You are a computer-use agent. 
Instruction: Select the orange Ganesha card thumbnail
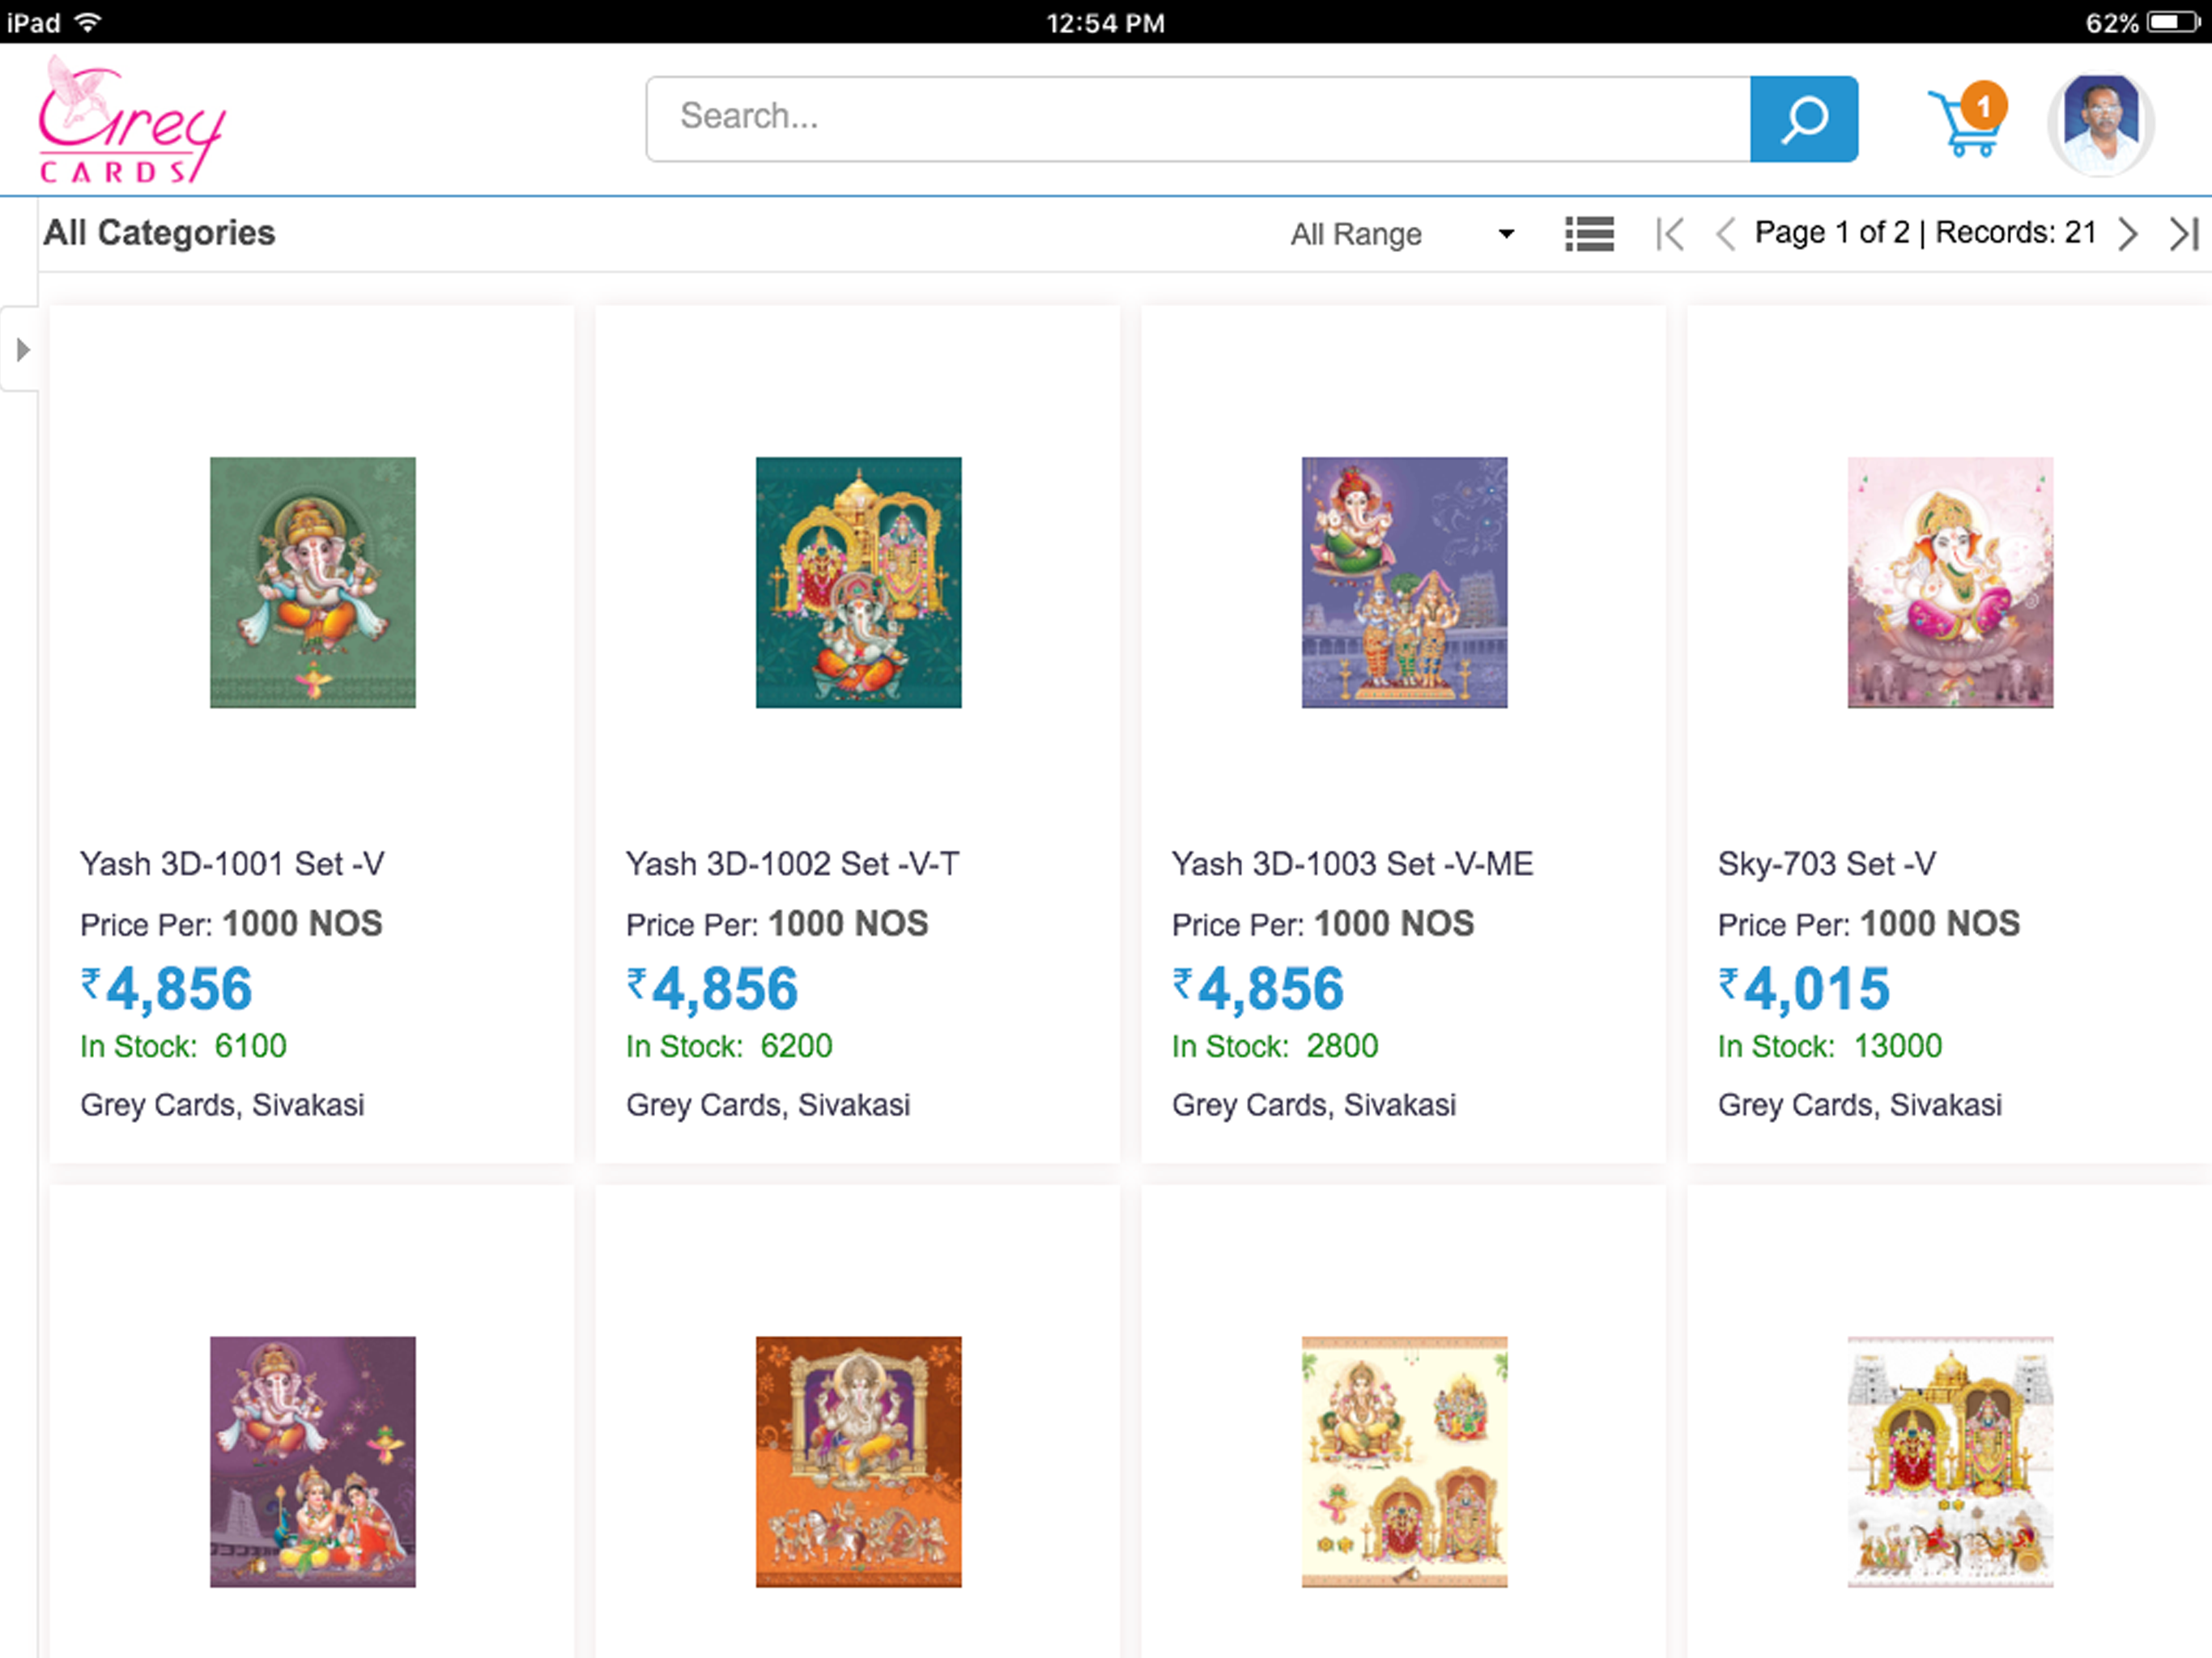pyautogui.click(x=858, y=1462)
